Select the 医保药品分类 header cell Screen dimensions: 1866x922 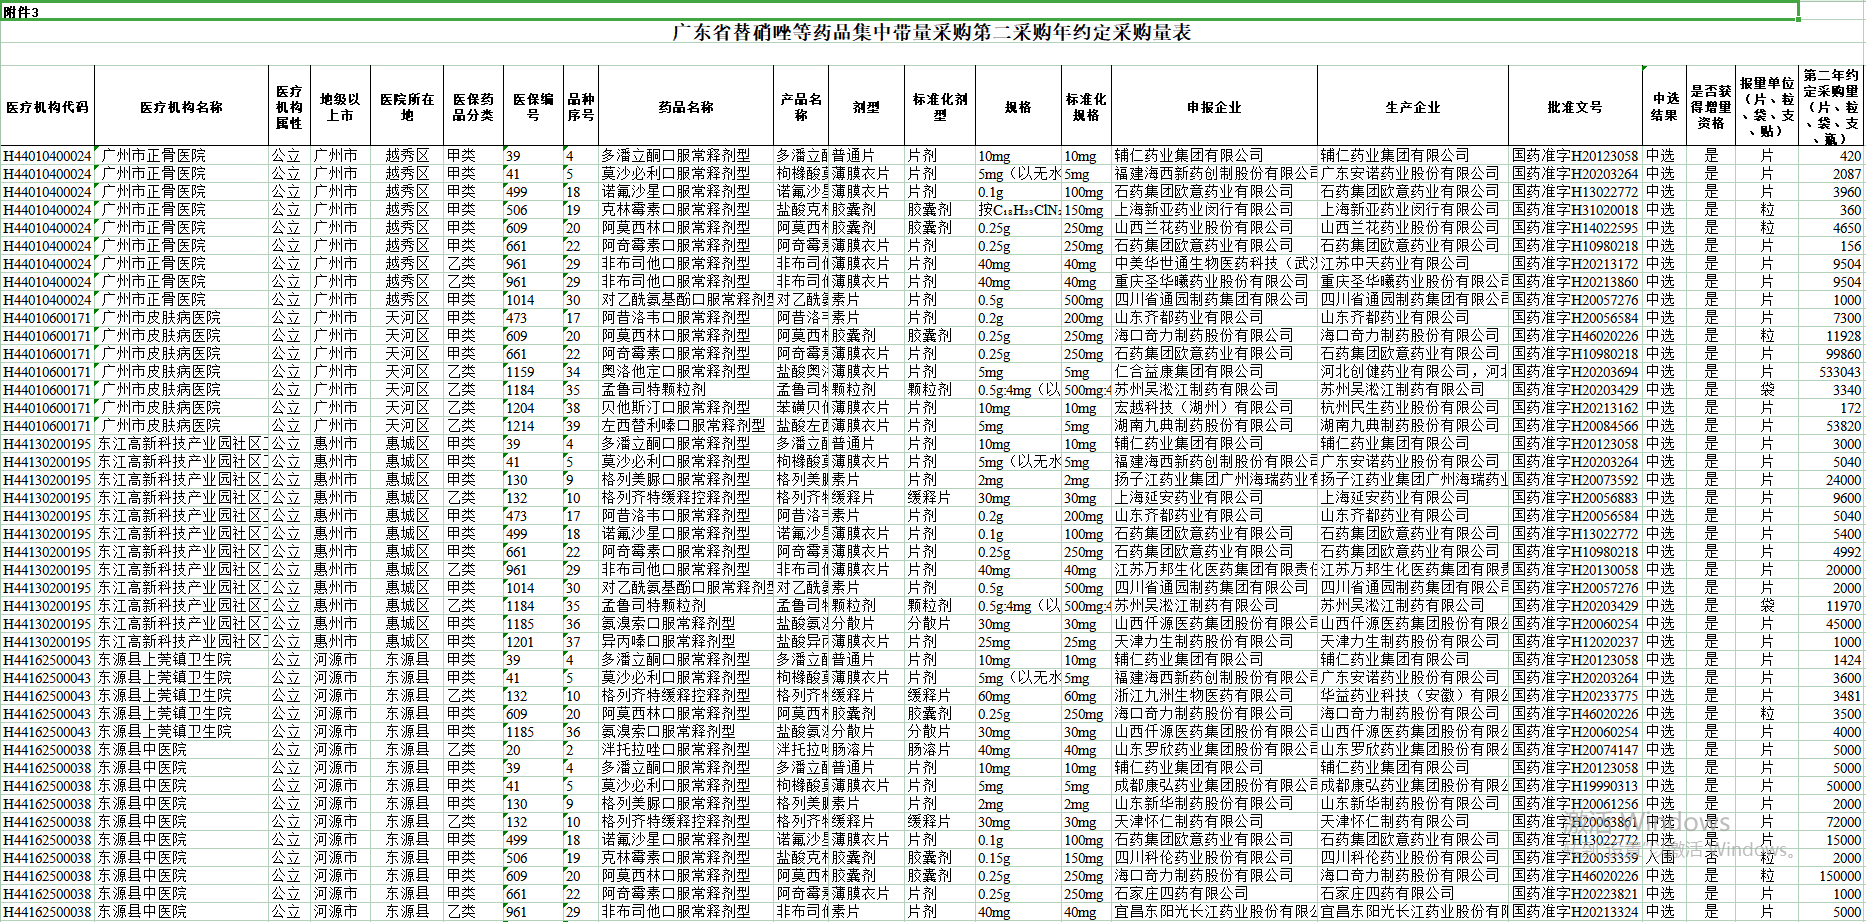tap(473, 107)
